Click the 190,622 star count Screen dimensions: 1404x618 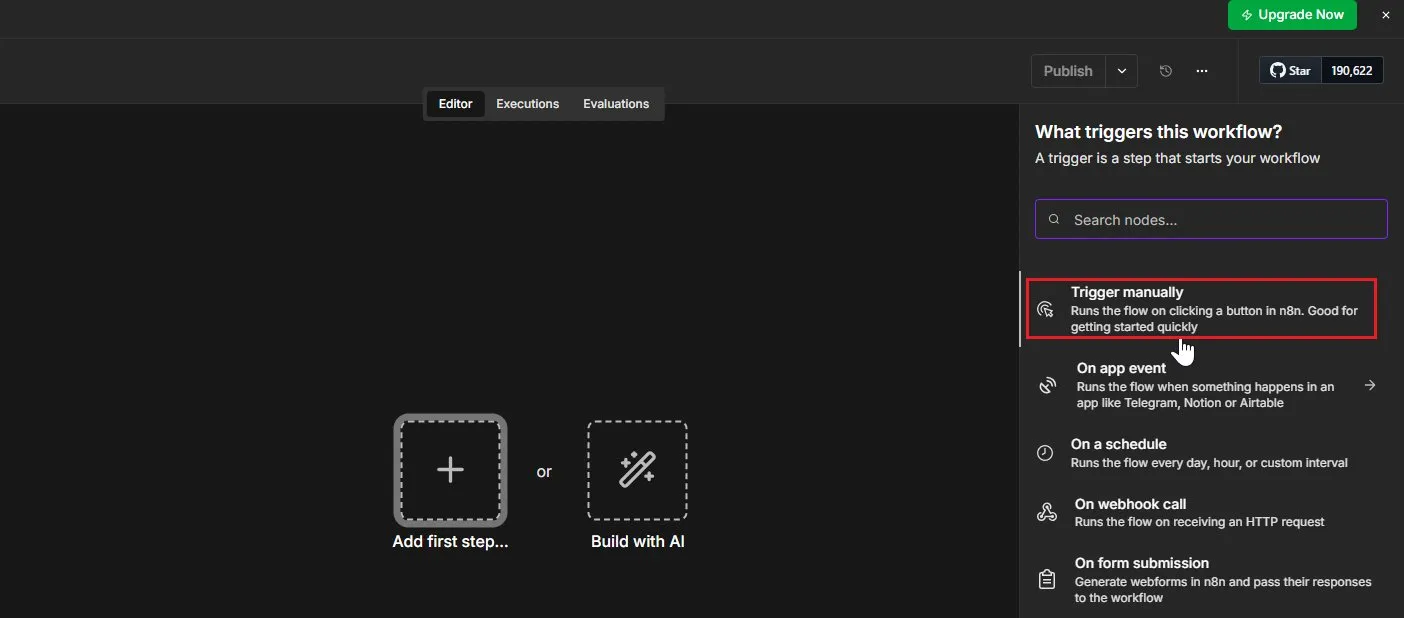tap(1352, 71)
